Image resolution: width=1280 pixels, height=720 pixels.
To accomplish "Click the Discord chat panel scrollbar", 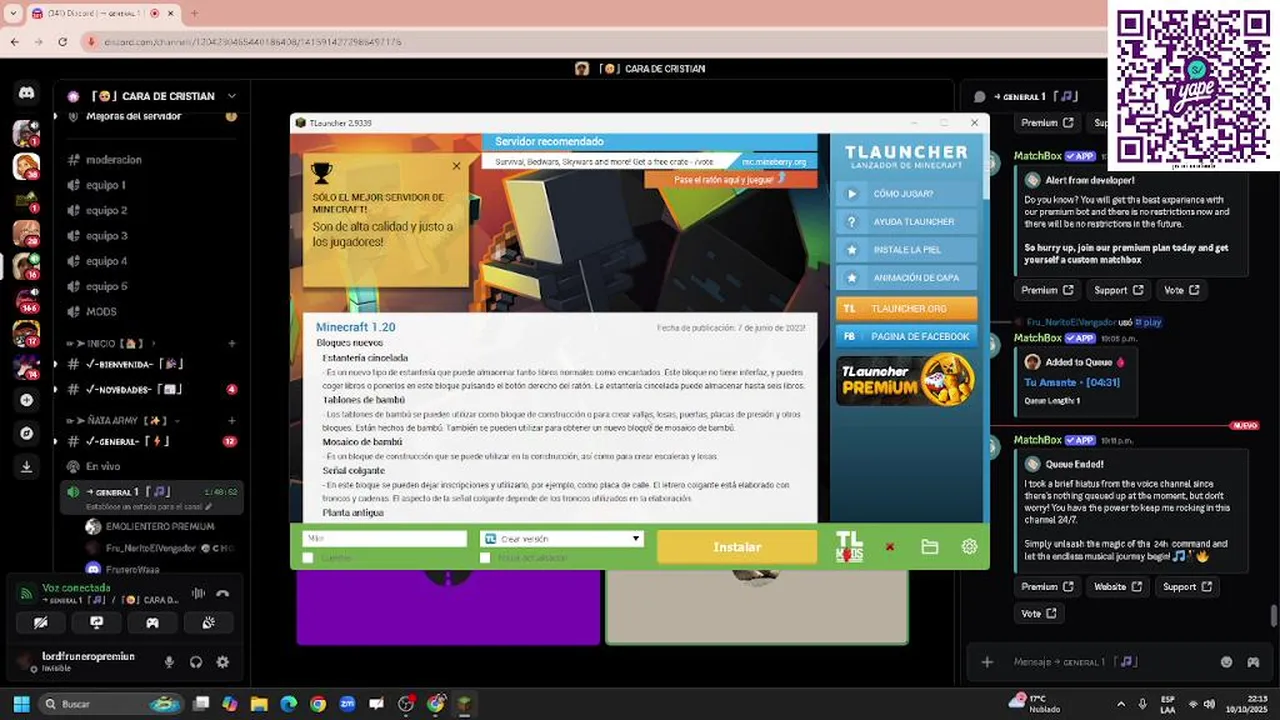I will pyautogui.click(x=1273, y=614).
